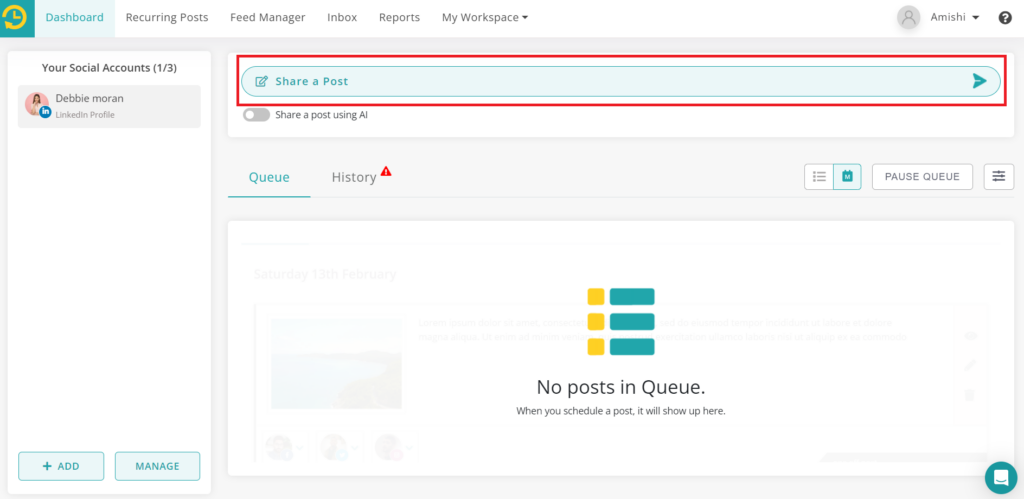Image resolution: width=1024 pixels, height=499 pixels.
Task: Open the Amishi account dropdown
Action: (x=955, y=18)
